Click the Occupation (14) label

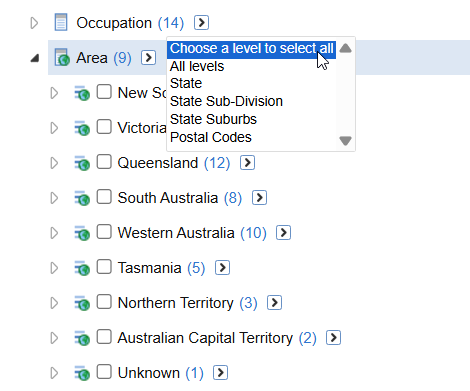pyautogui.click(x=130, y=23)
